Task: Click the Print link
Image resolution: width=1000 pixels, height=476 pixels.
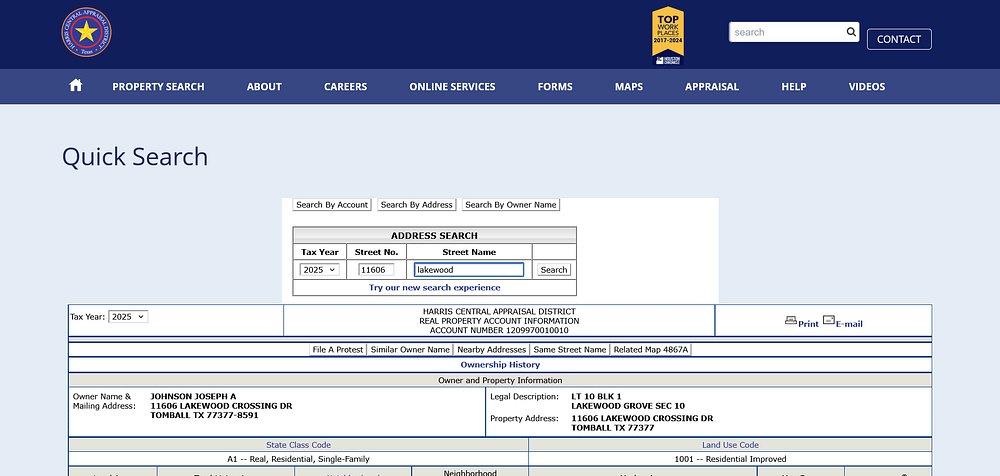Action: (808, 324)
